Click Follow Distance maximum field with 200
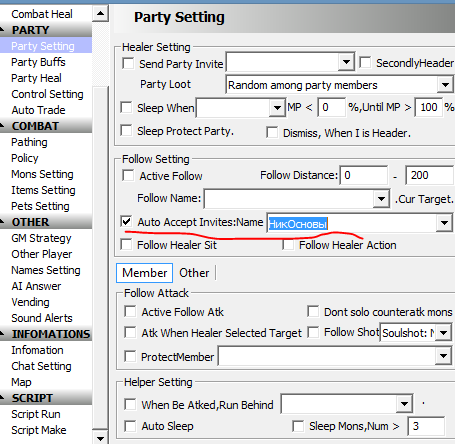455x444 pixels. [x=430, y=175]
